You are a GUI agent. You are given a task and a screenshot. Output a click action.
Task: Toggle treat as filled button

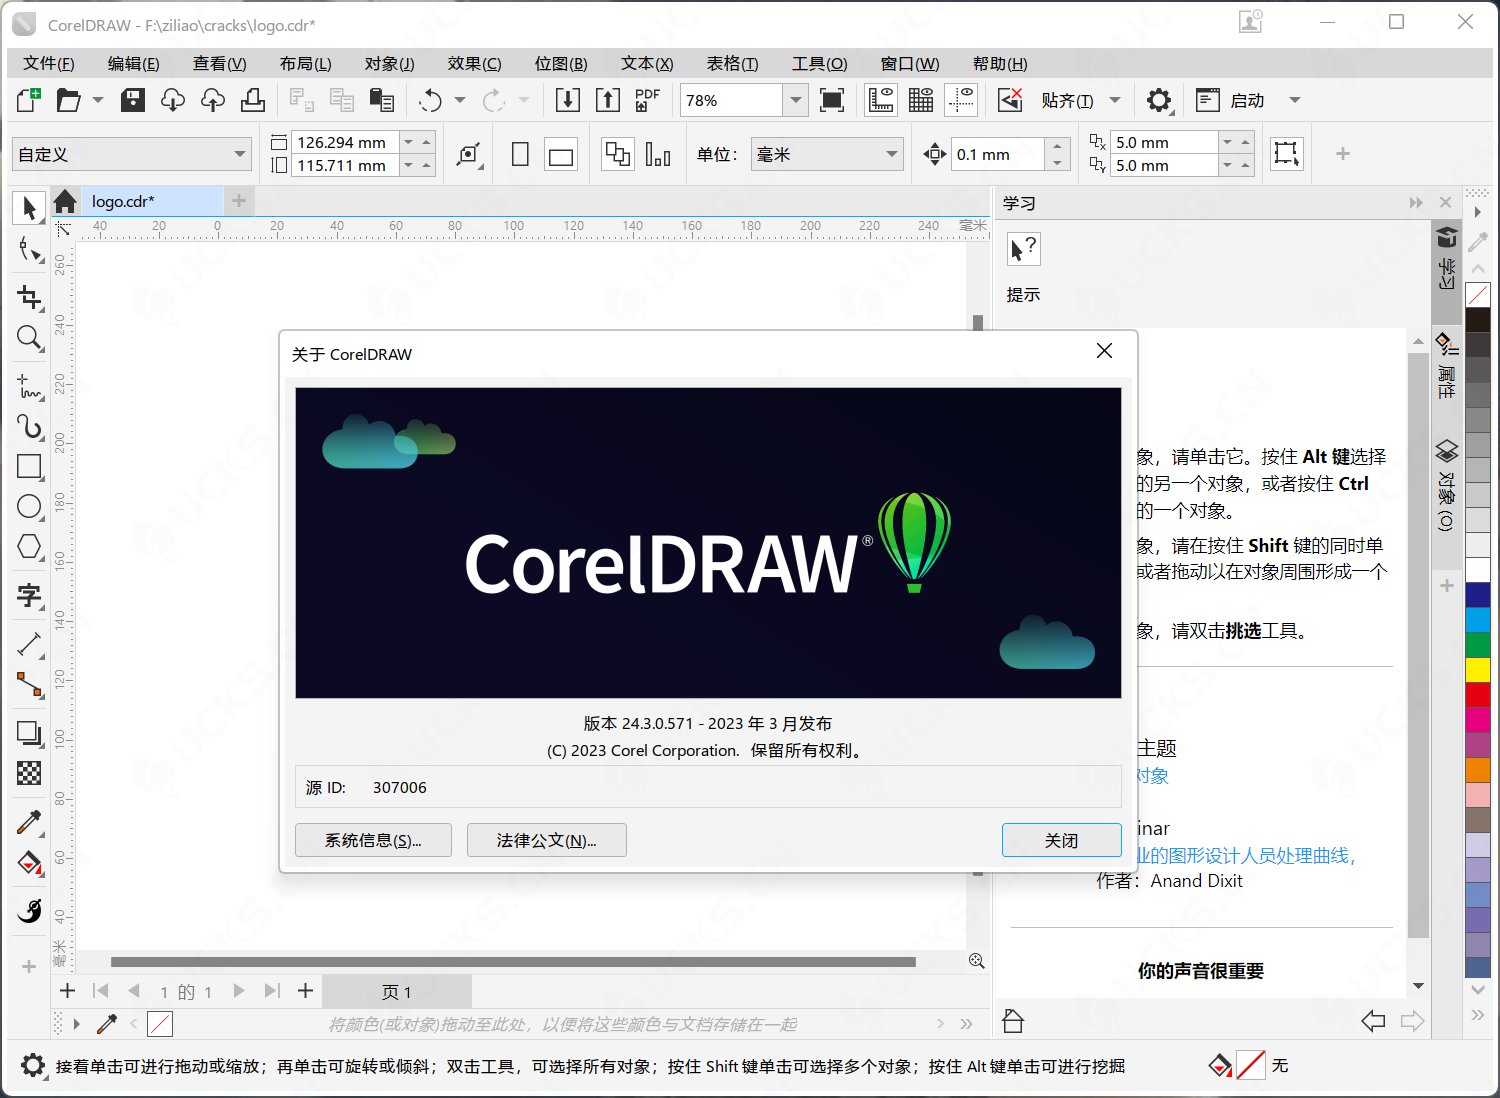[x=1287, y=154]
